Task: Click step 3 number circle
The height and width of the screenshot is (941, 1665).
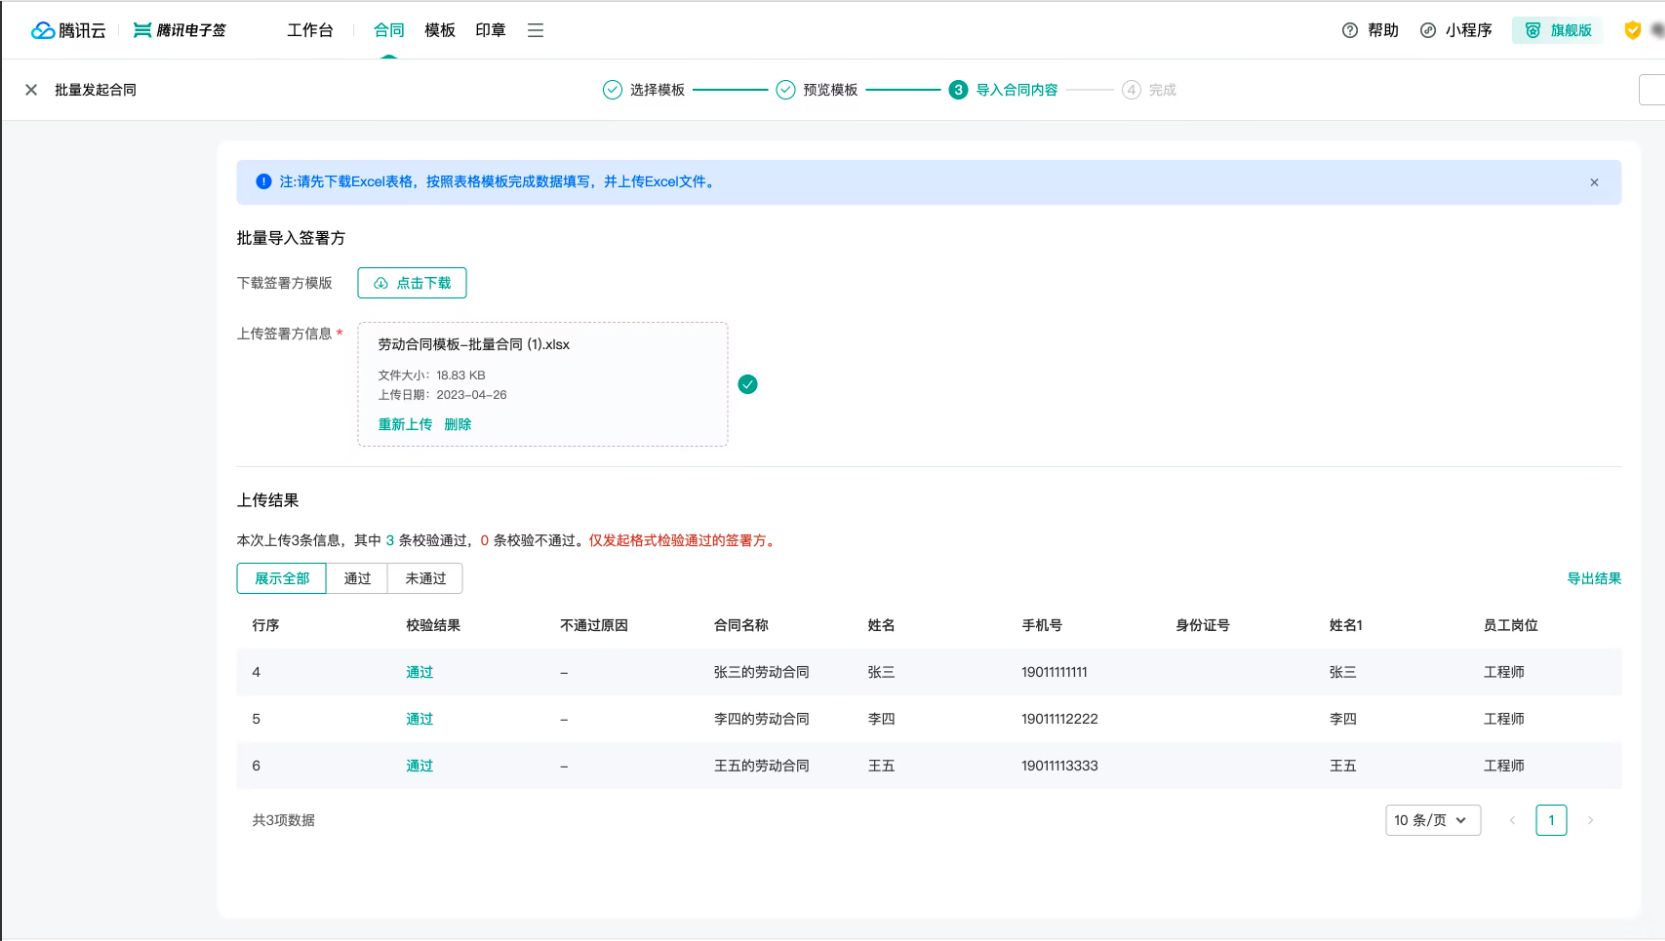Action: click(x=958, y=90)
